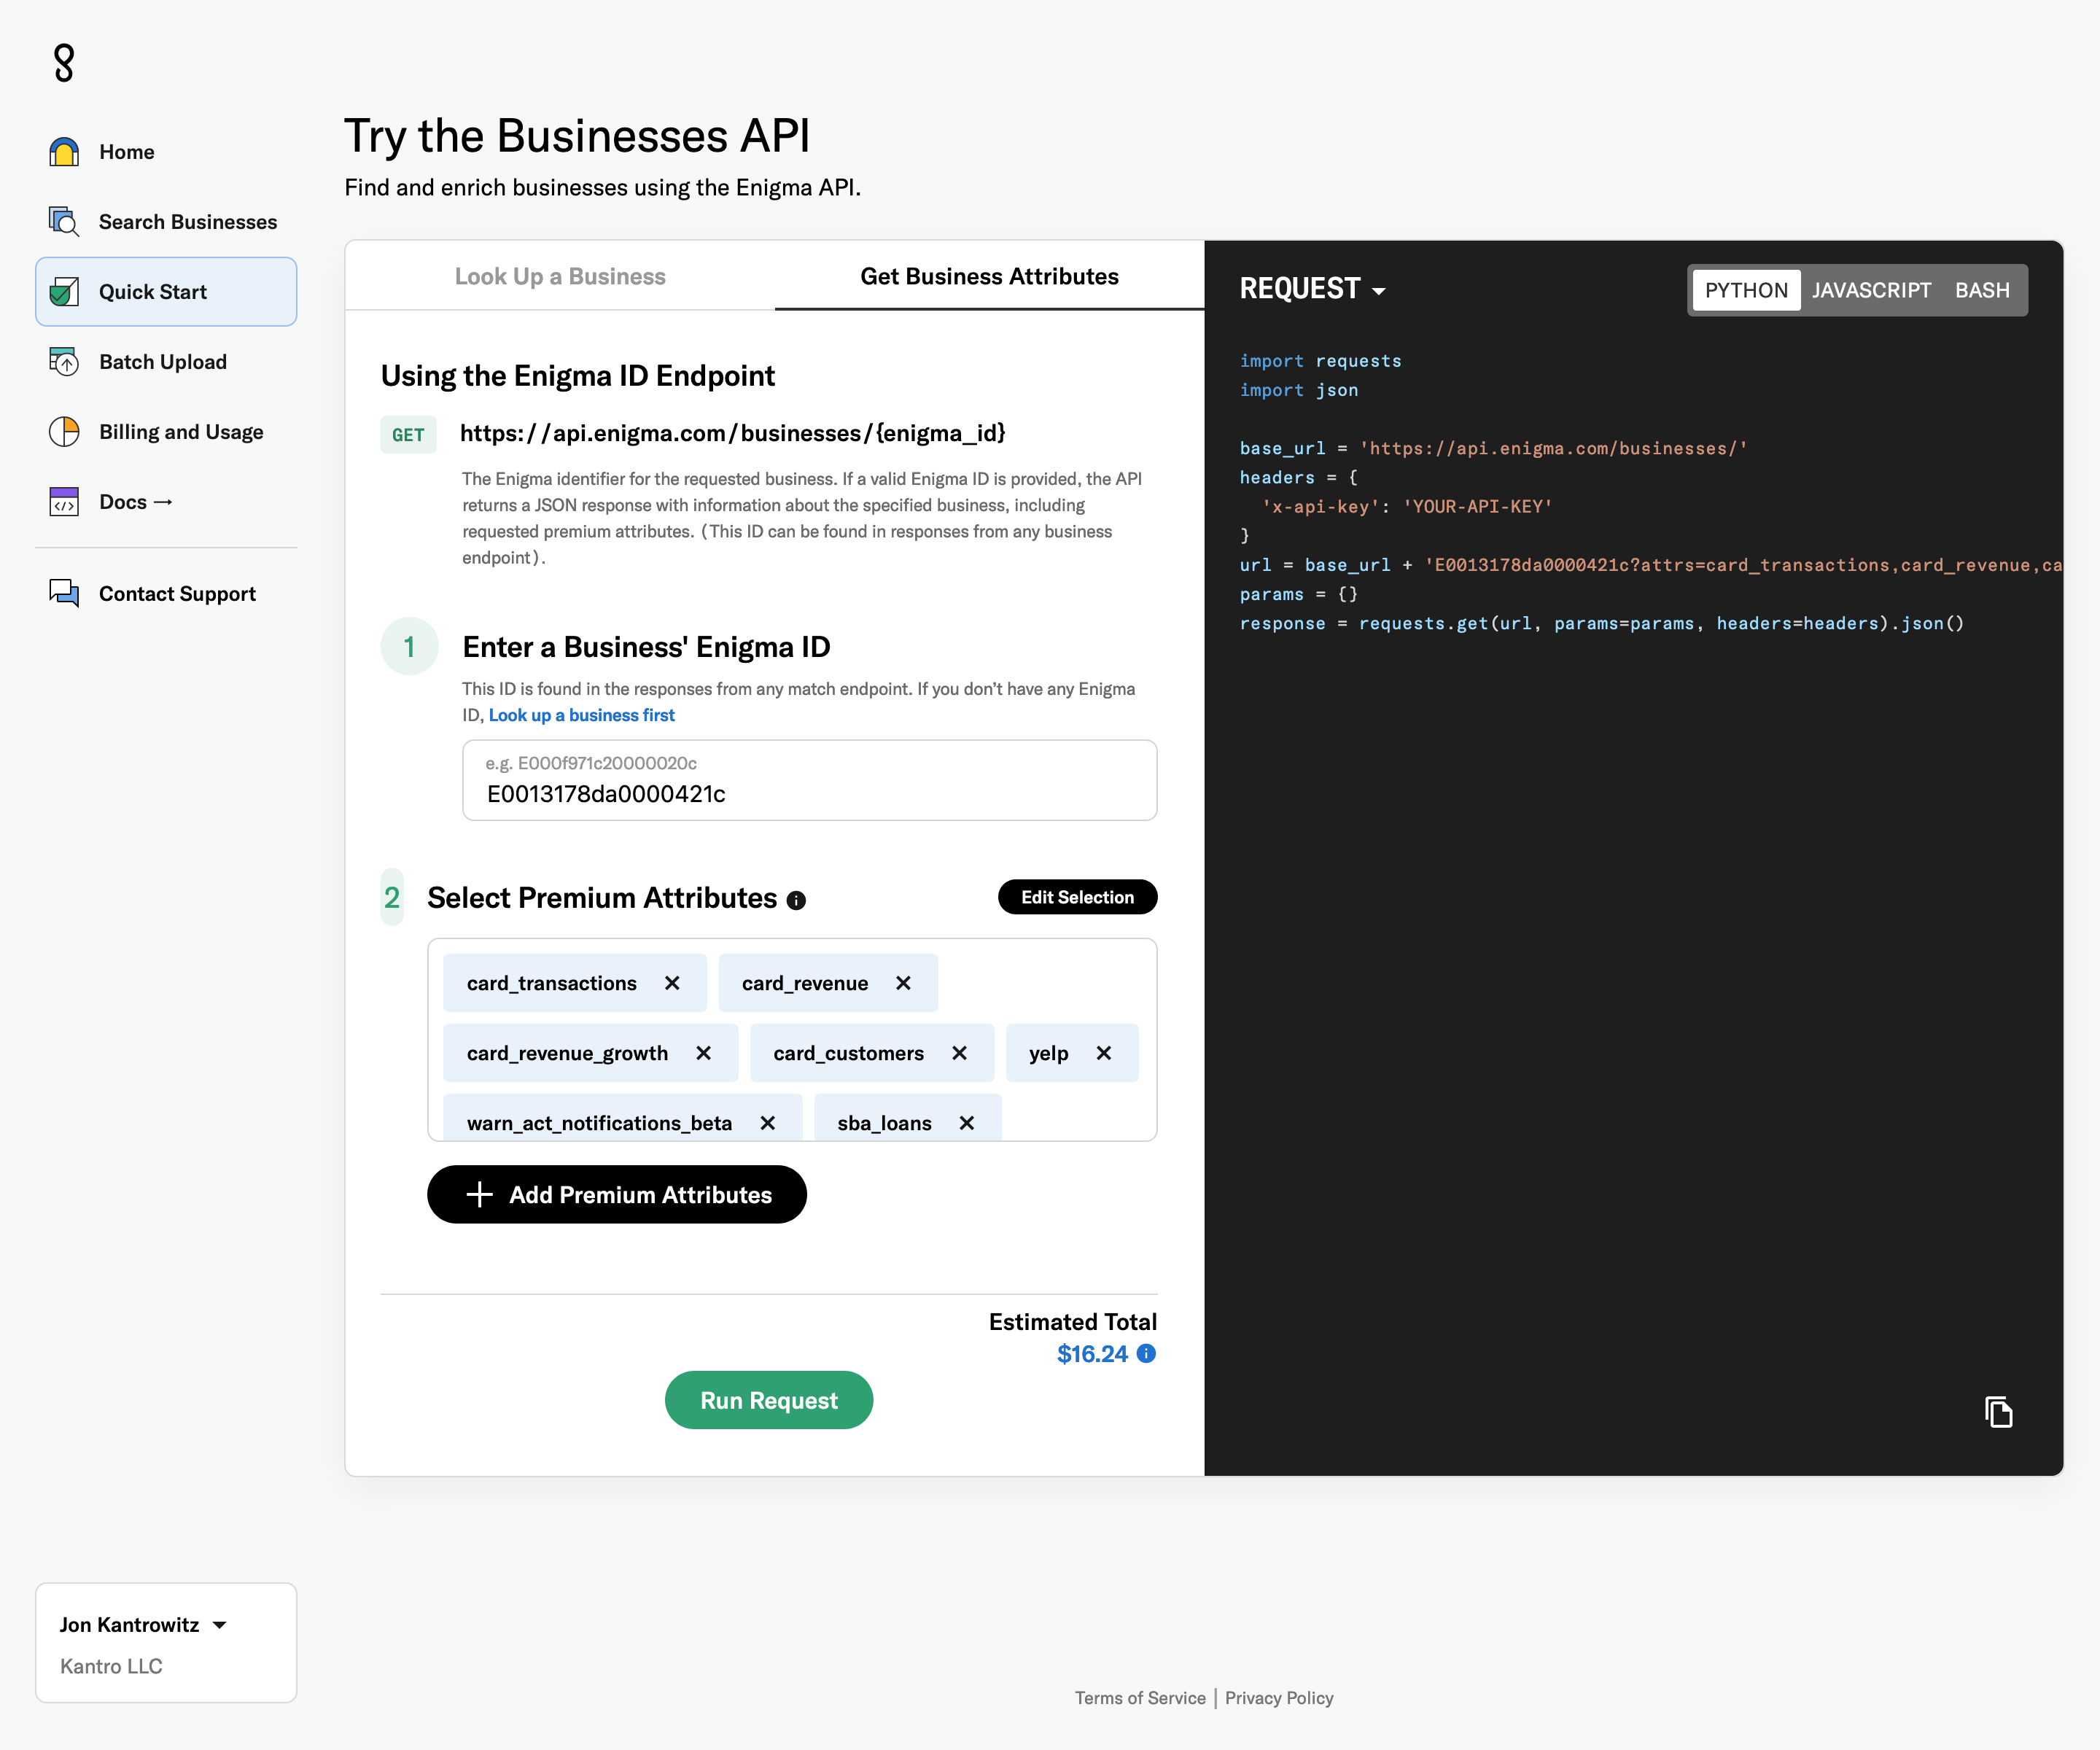Click the endpoint URL text
Viewport: 2100px width, 1750px height.
(732, 433)
